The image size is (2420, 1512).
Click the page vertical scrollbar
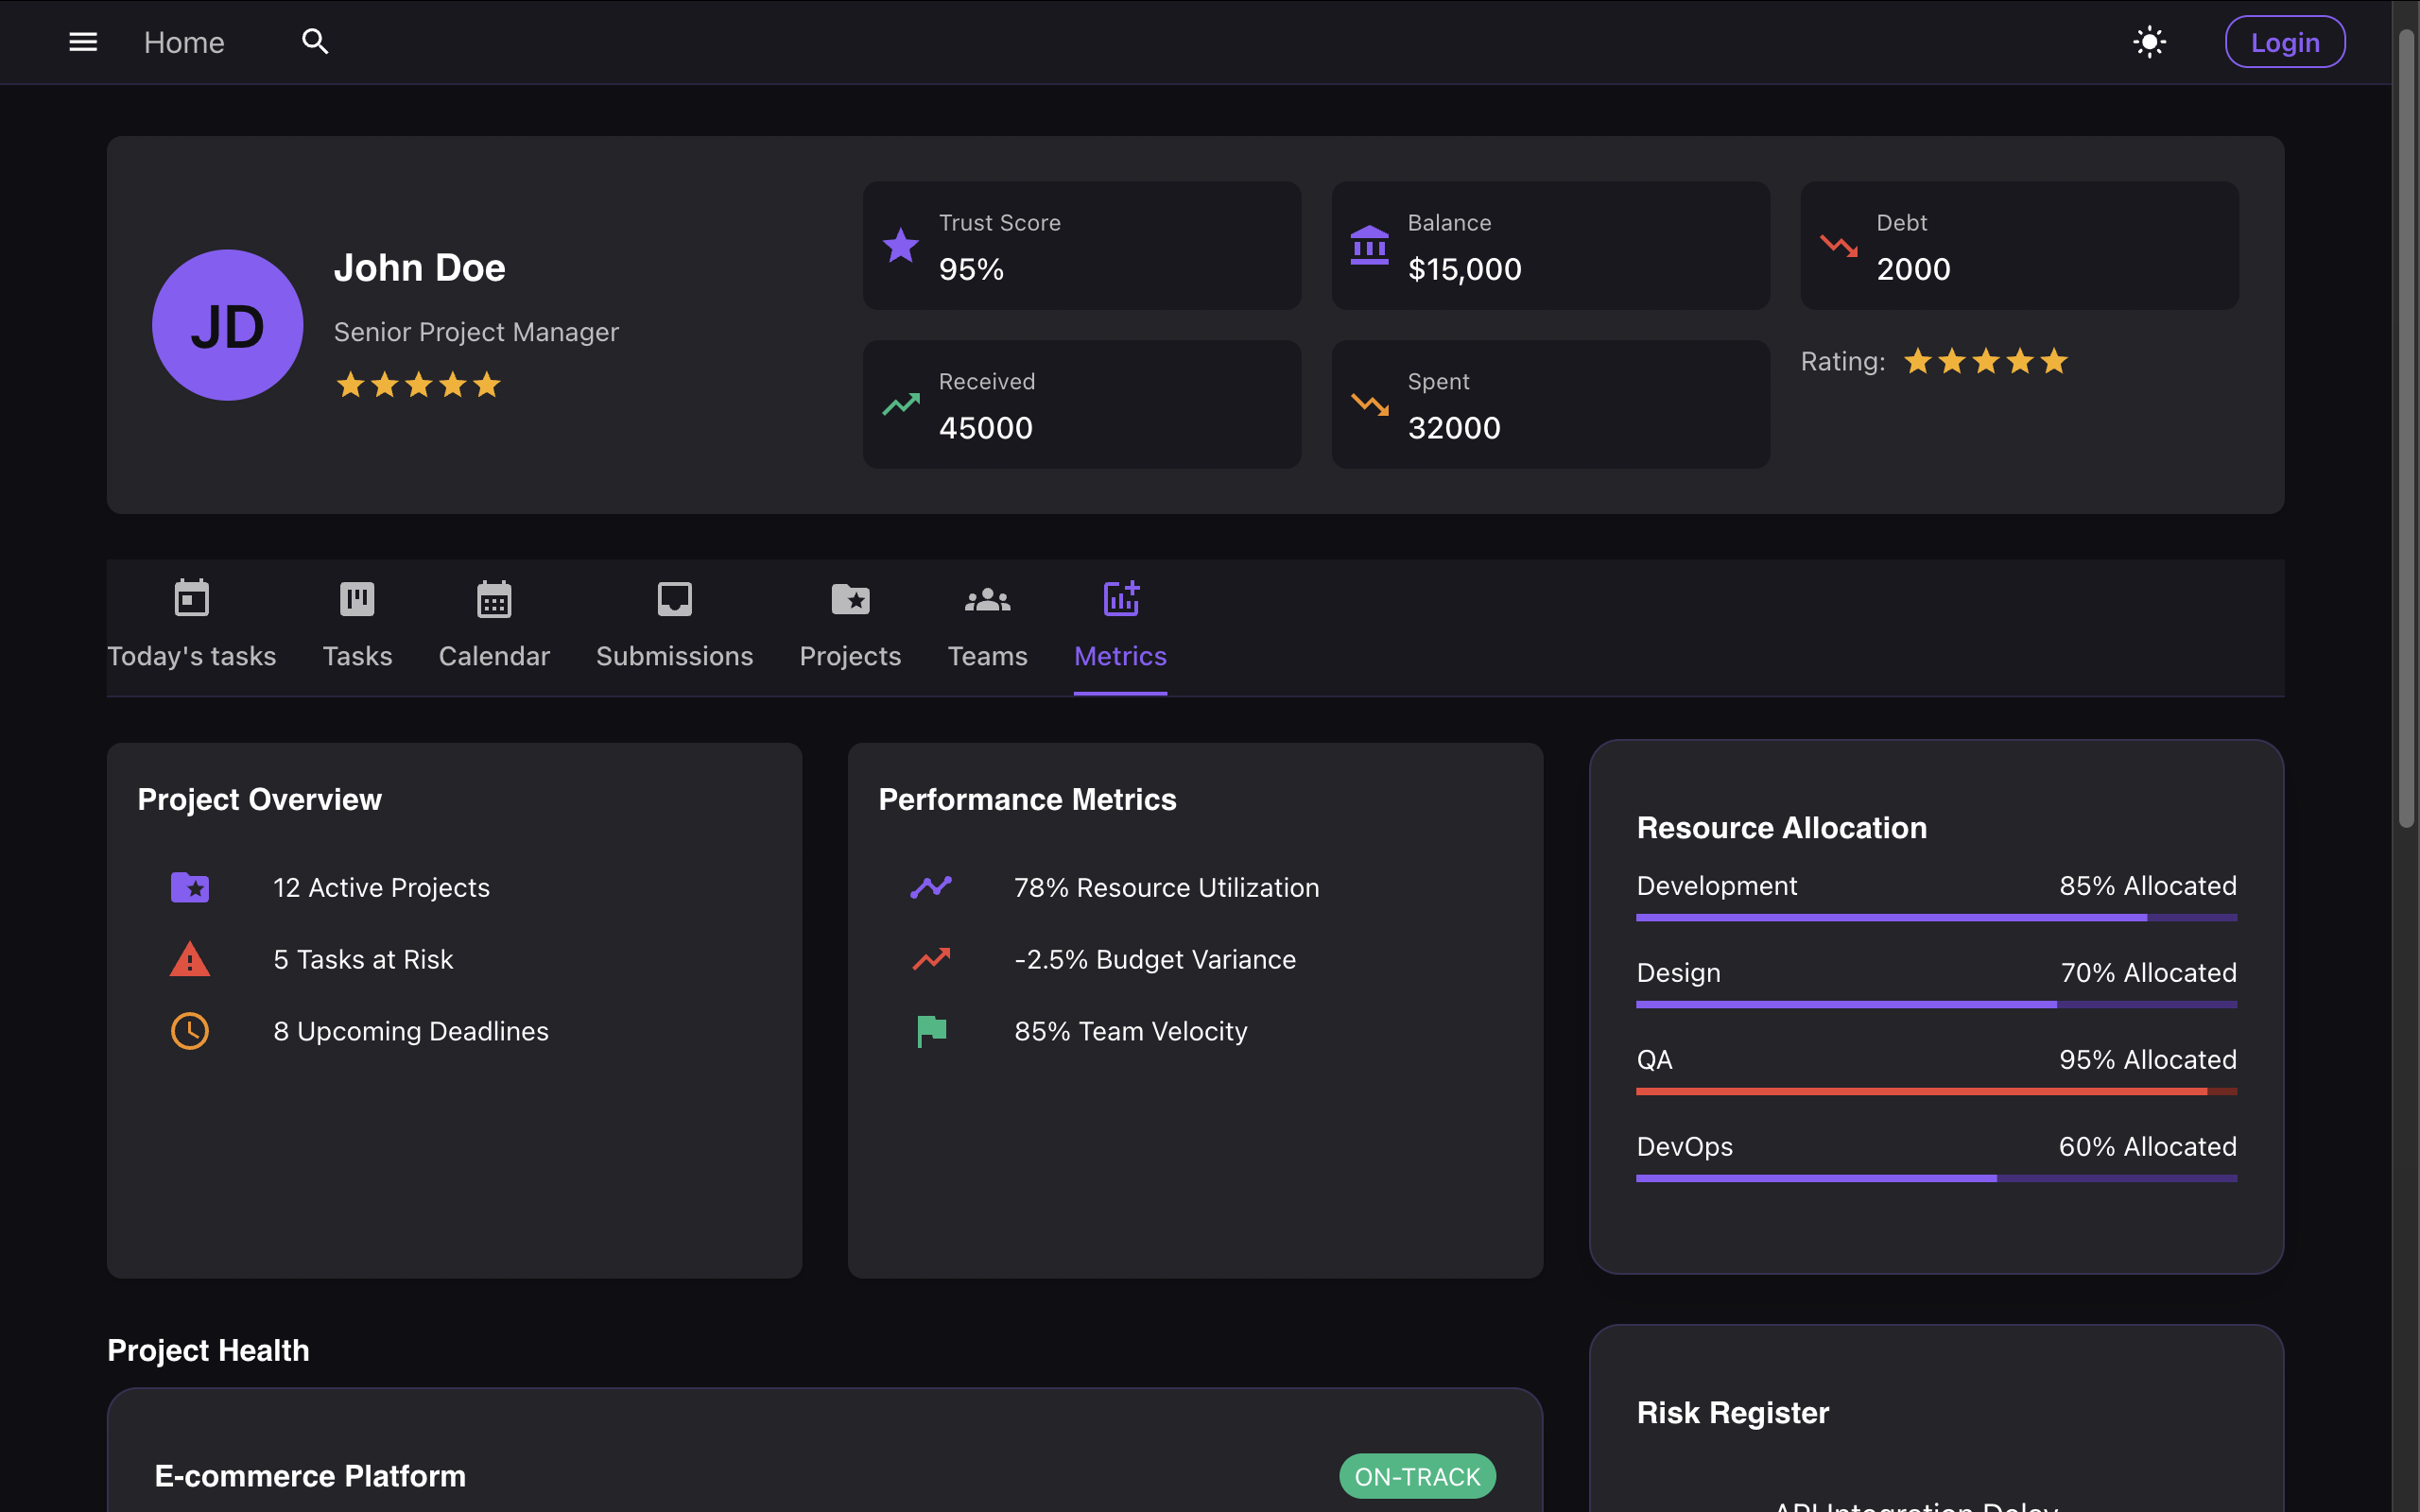pyautogui.click(x=2406, y=430)
